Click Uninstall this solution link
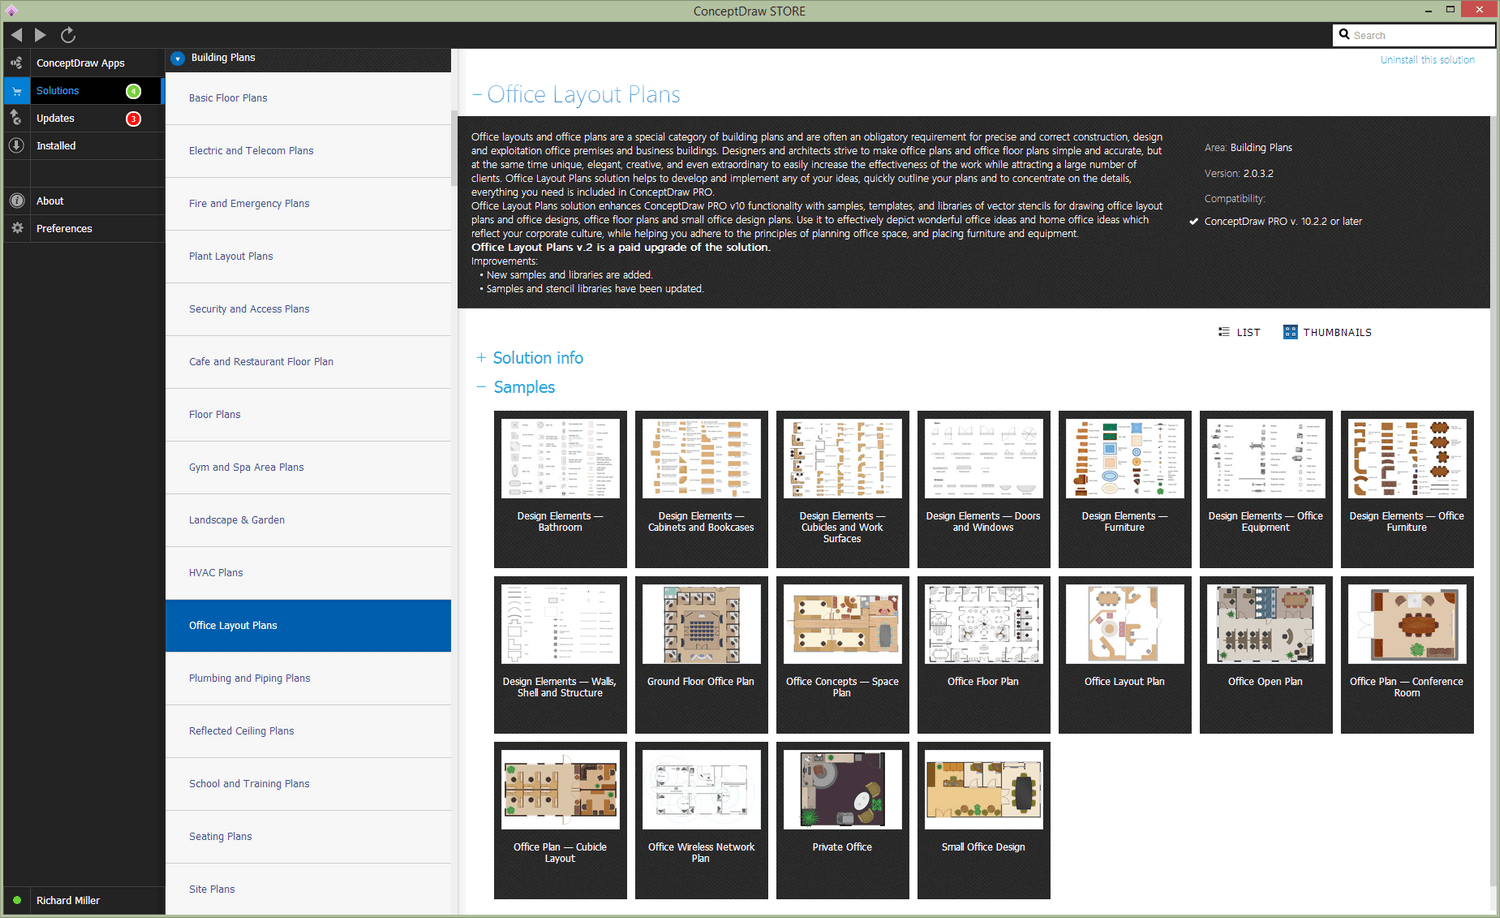This screenshot has width=1500, height=918. (1427, 60)
